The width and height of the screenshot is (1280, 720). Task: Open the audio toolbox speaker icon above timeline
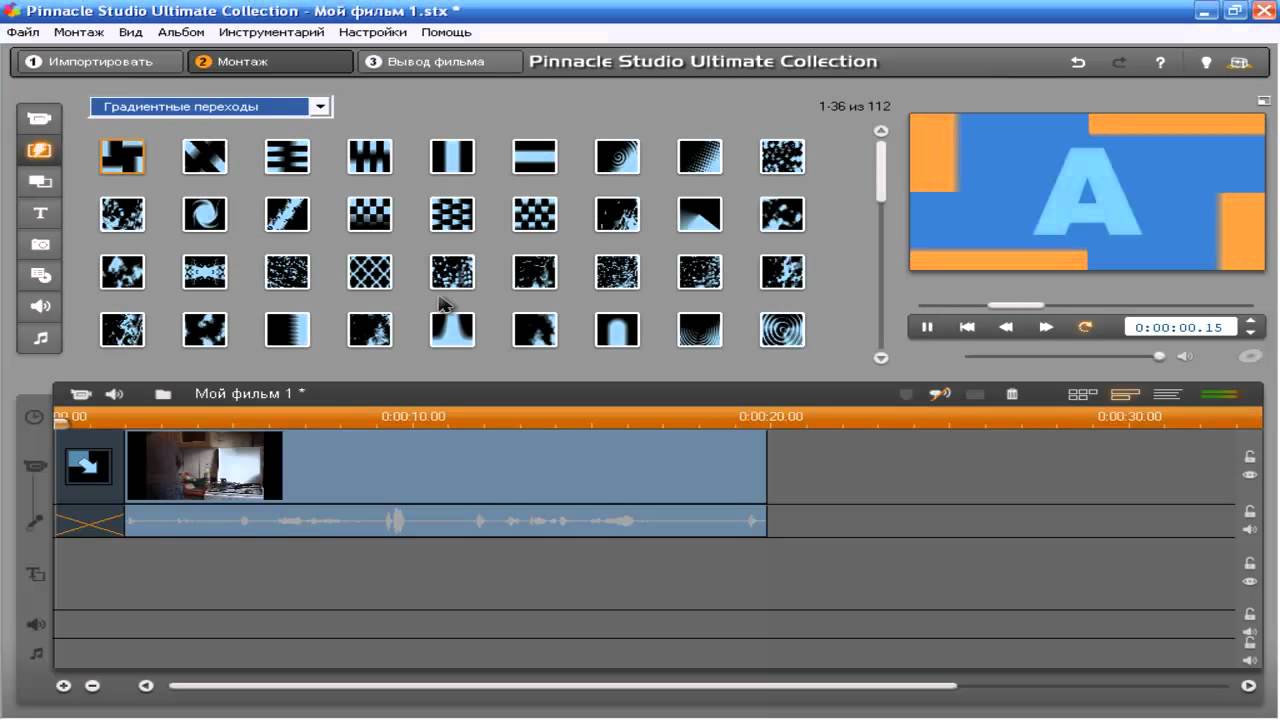click(x=115, y=394)
